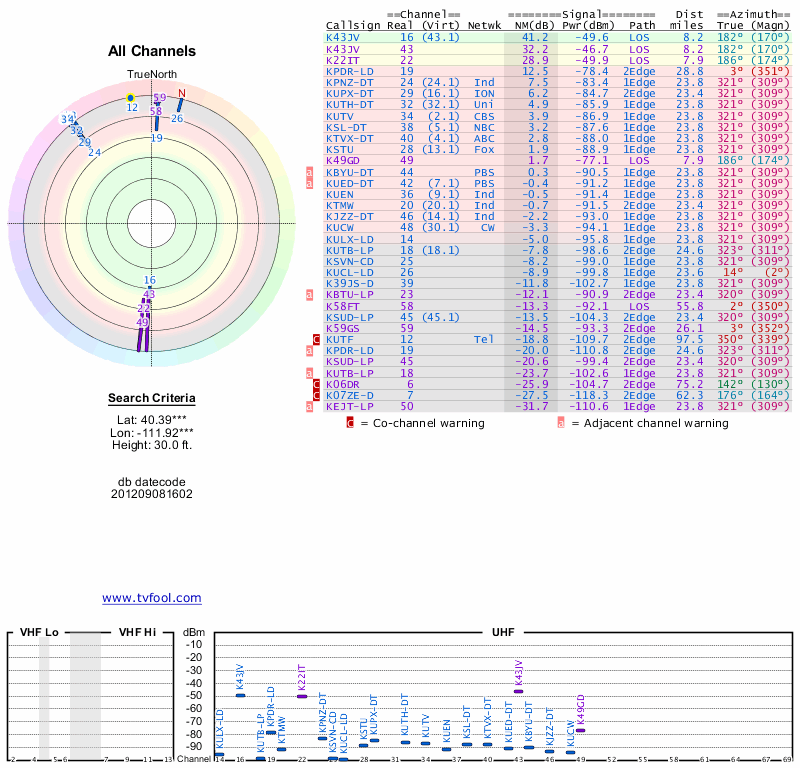Viewport: 800px width, 768px height.
Task: Select the VHF Hi band label
Action: click(x=140, y=632)
